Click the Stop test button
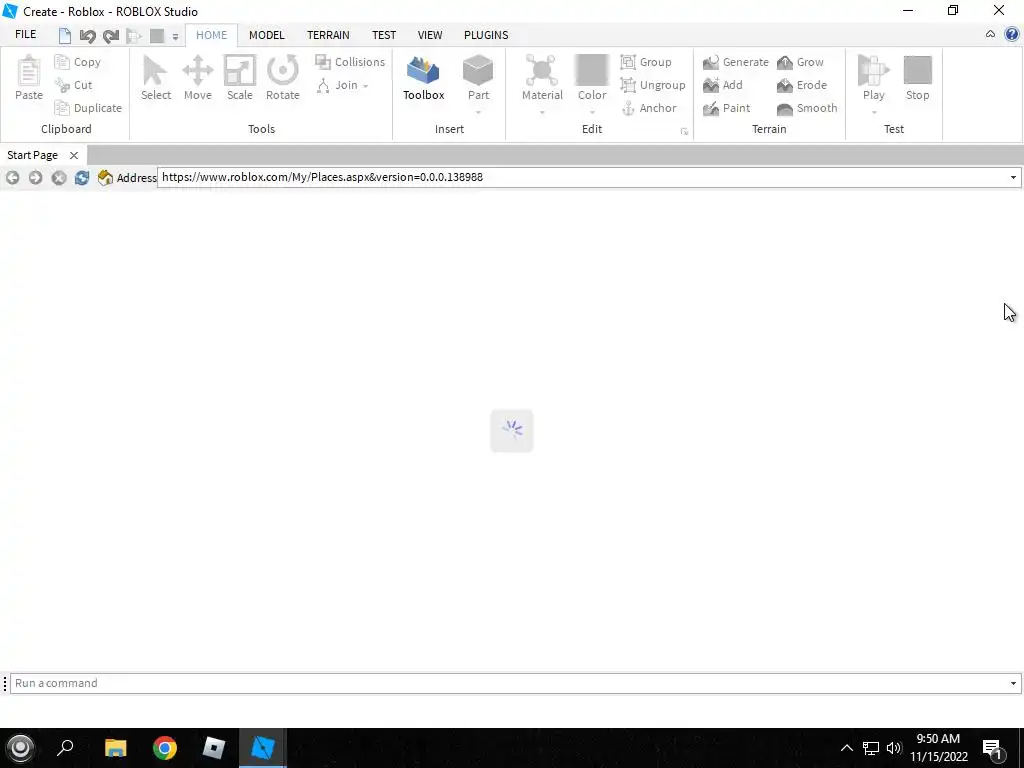Screen dimensions: 1024x768 [x=917, y=78]
